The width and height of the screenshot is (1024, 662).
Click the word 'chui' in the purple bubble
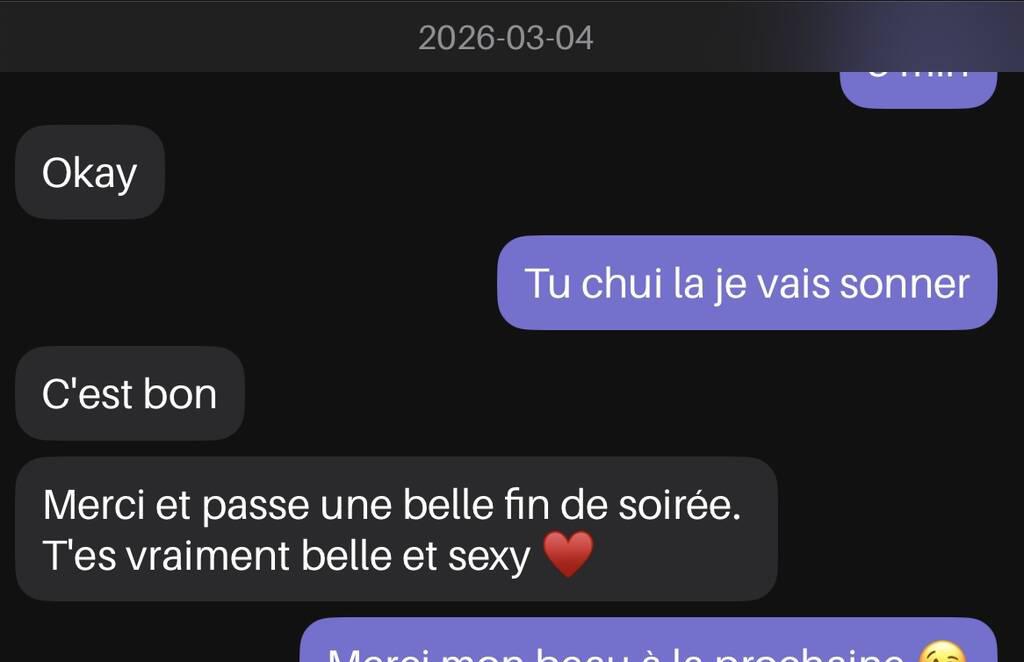tap(622, 283)
